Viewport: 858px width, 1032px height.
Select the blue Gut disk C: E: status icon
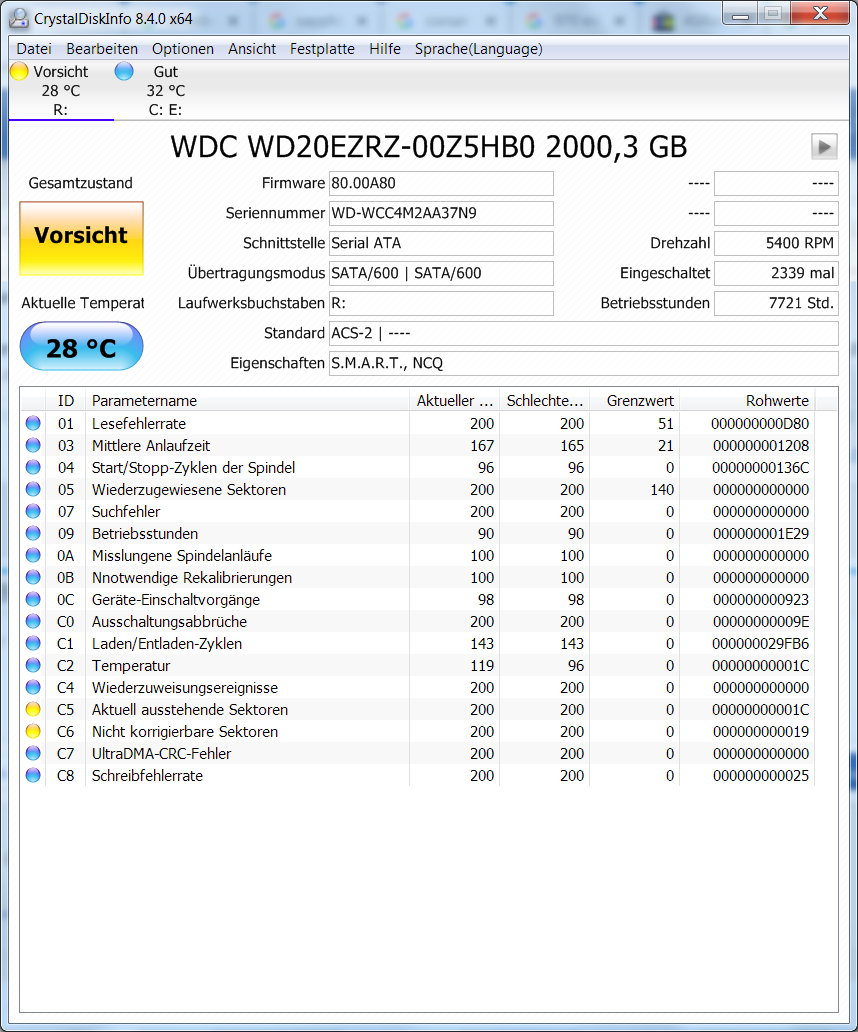point(124,71)
